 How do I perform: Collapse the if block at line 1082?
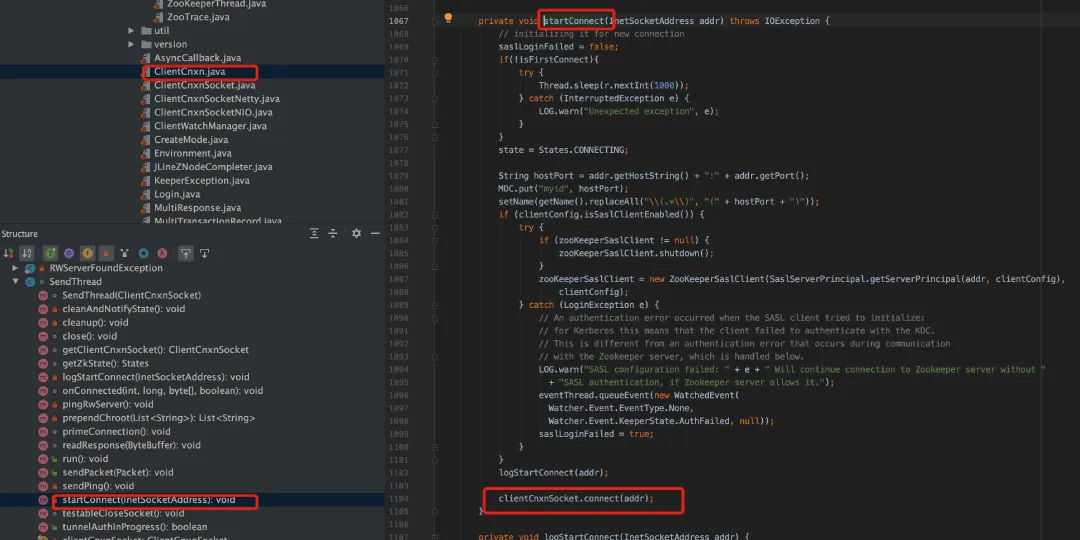coord(435,214)
